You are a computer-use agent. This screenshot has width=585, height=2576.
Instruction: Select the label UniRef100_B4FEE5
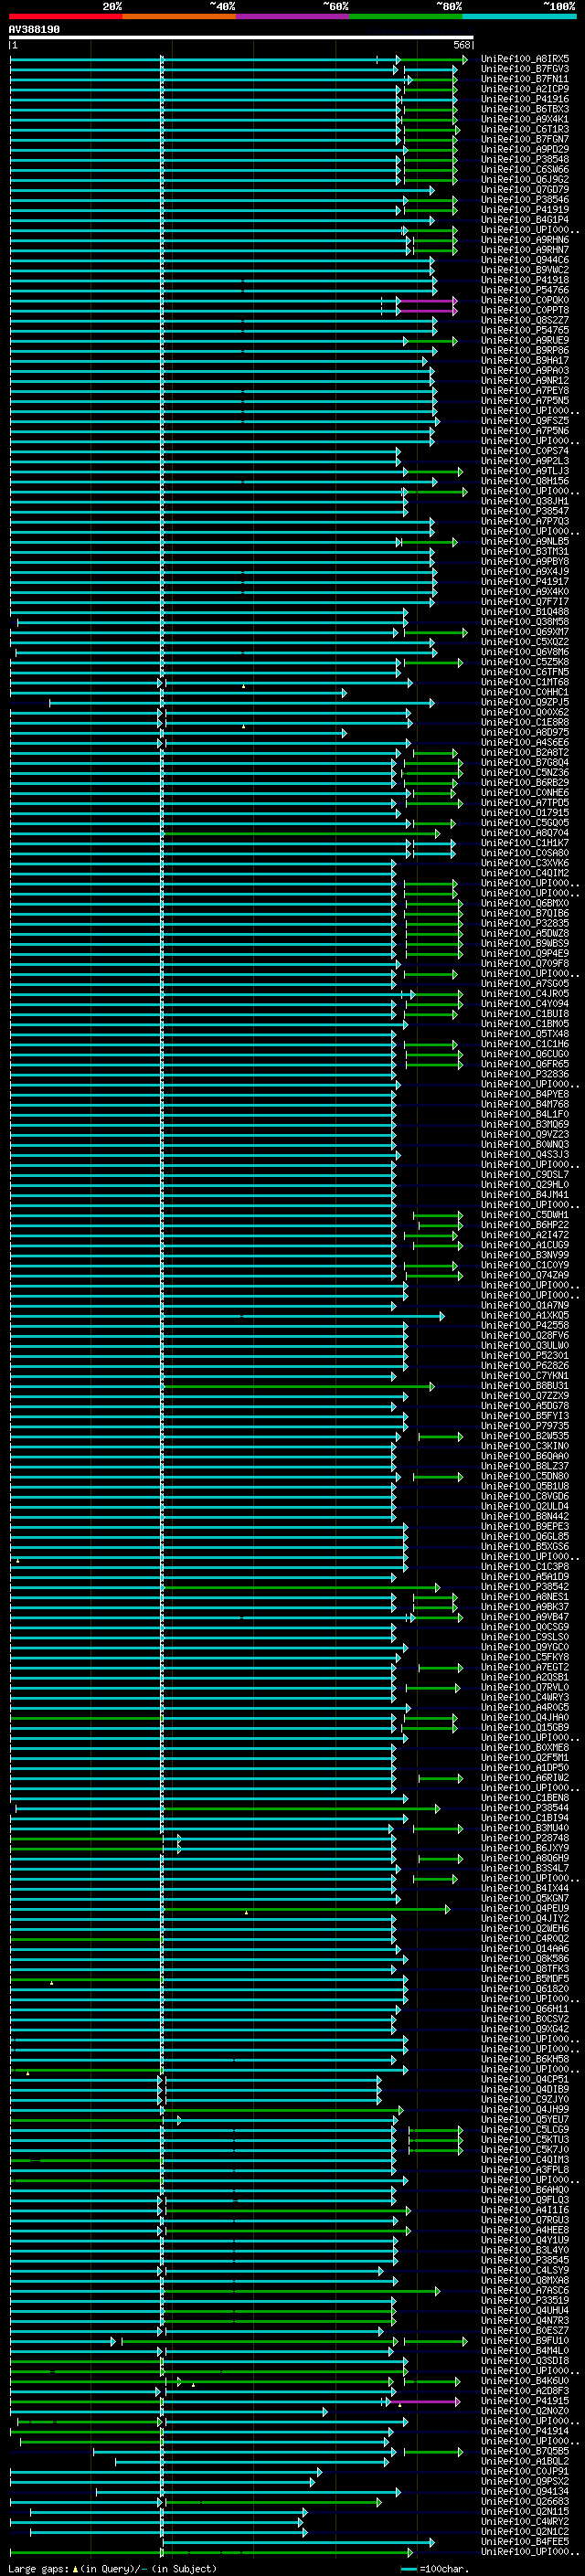coord(525,2541)
